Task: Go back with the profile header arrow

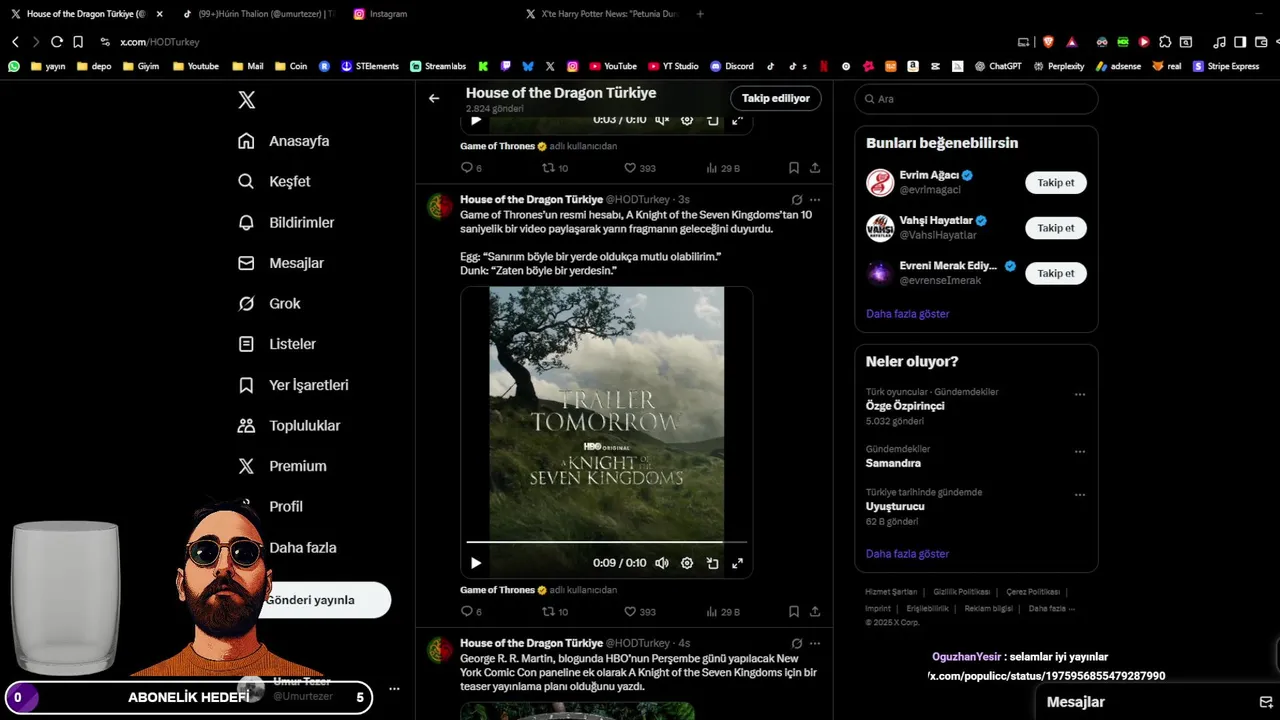Action: [x=434, y=98]
